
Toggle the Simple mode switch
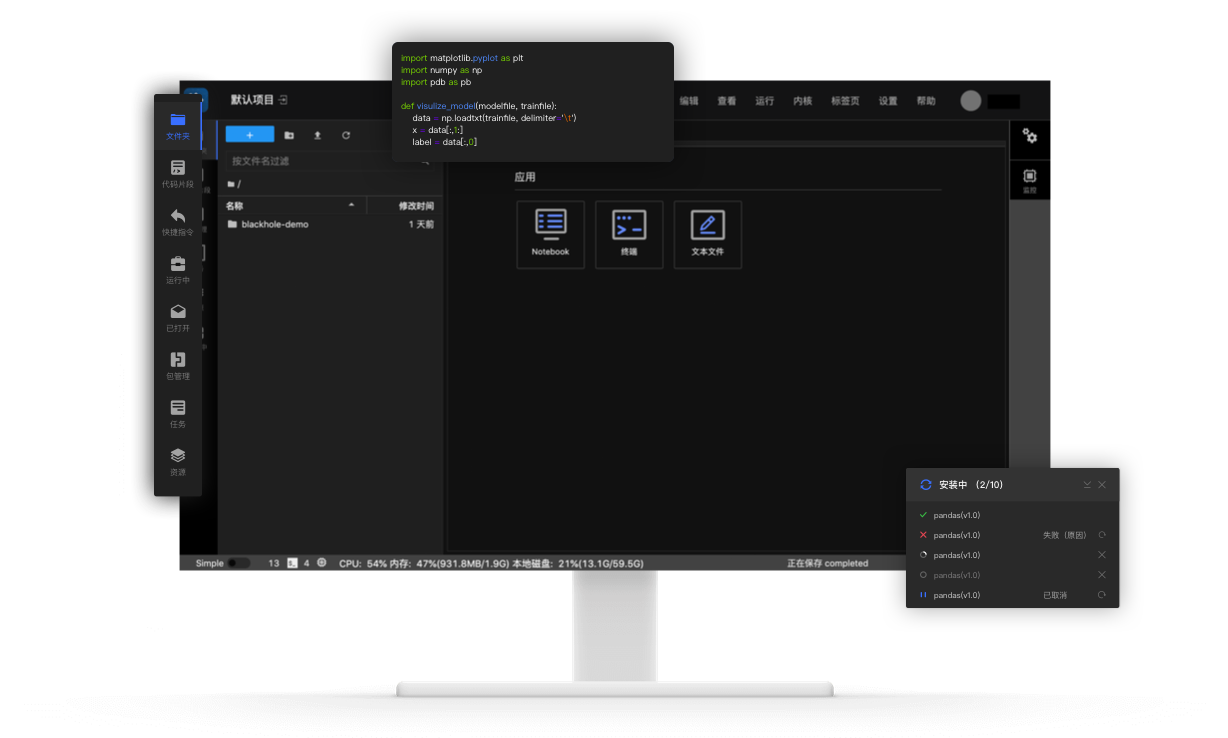pos(240,562)
